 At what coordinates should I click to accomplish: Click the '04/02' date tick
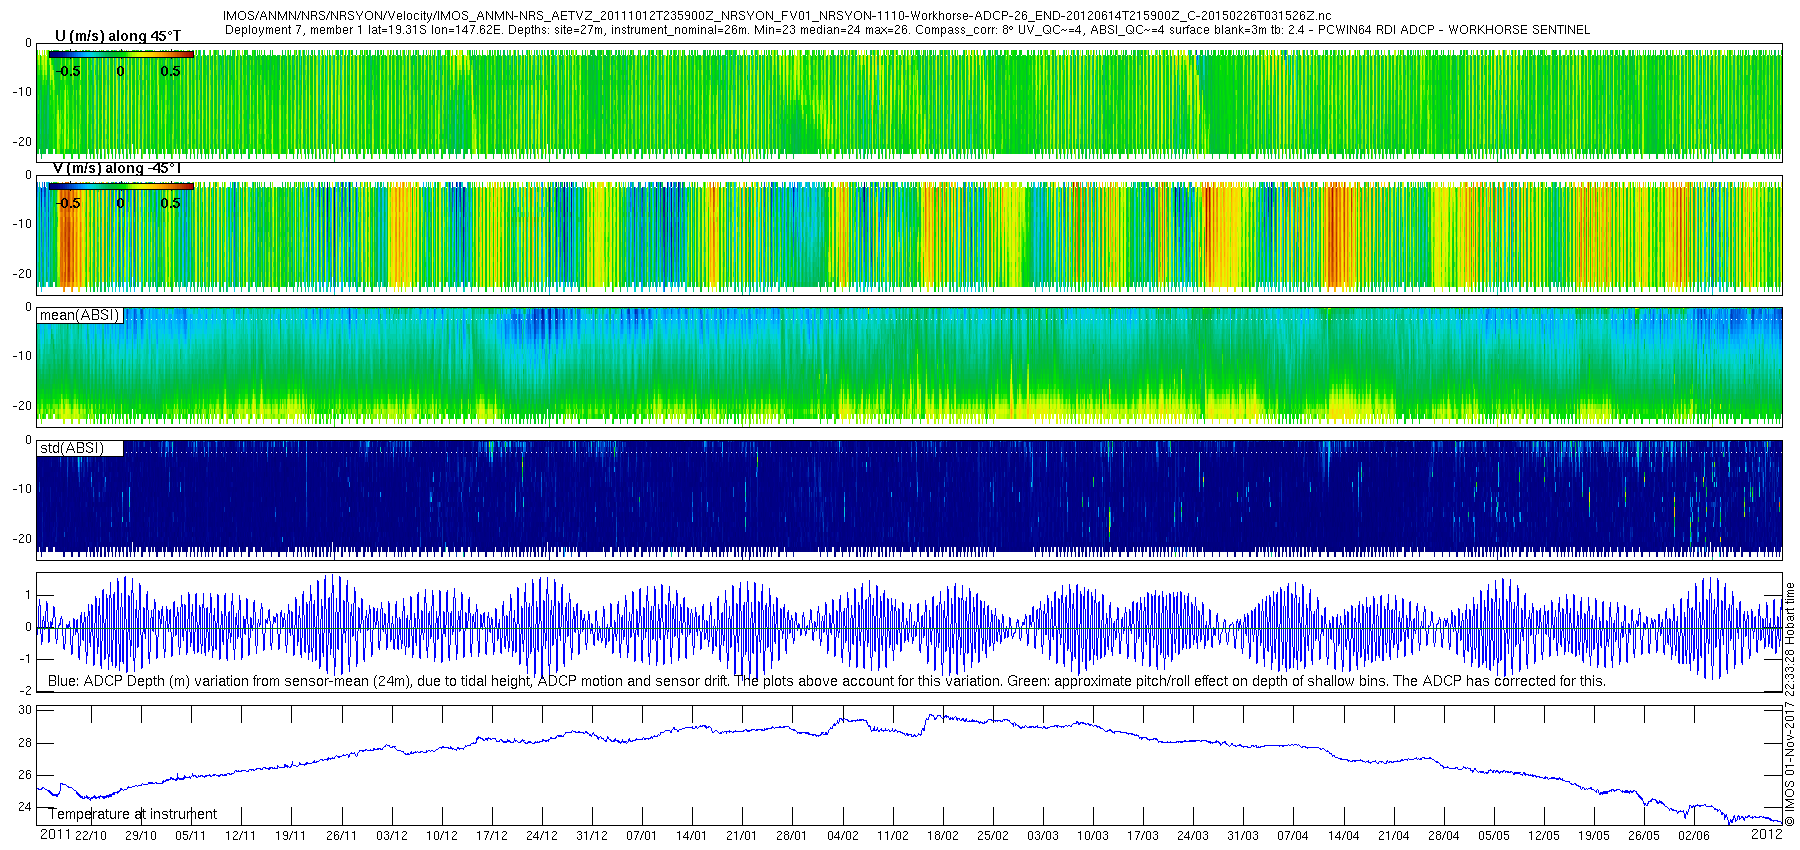click(843, 836)
